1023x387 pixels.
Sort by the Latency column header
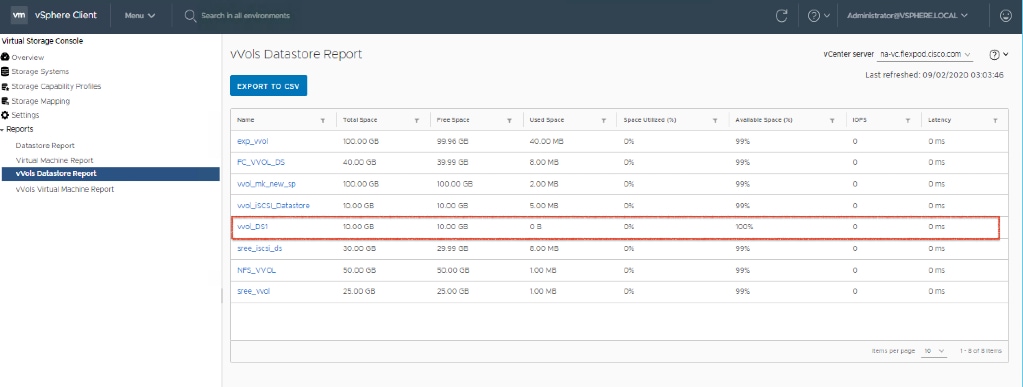pyautogui.click(x=939, y=121)
